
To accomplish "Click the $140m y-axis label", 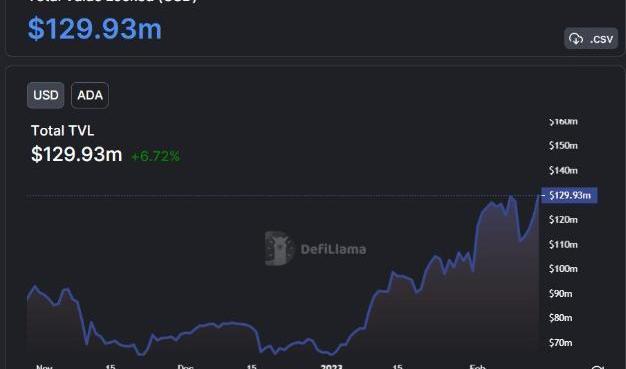I will (563, 171).
